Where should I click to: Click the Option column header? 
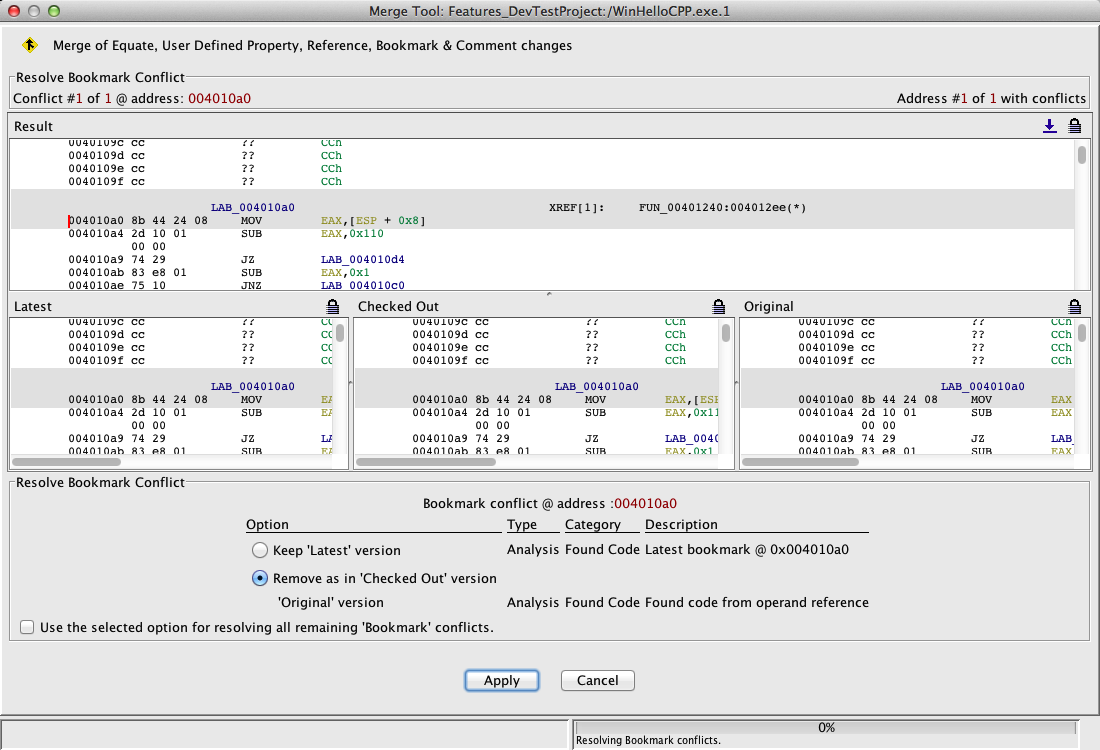(x=267, y=524)
